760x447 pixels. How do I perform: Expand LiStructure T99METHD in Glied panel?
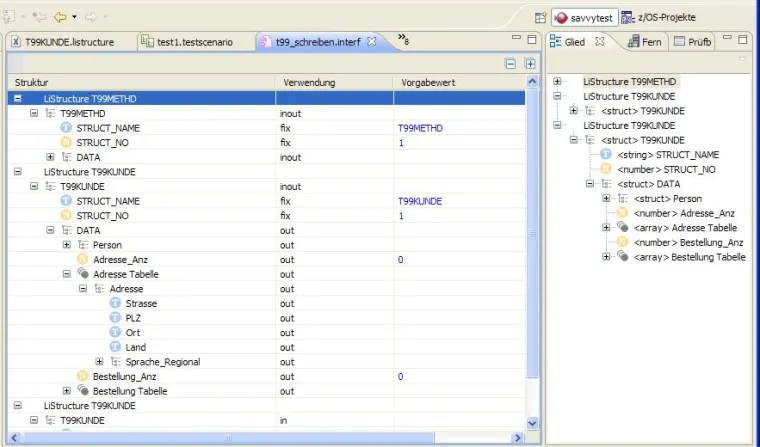pyautogui.click(x=557, y=81)
